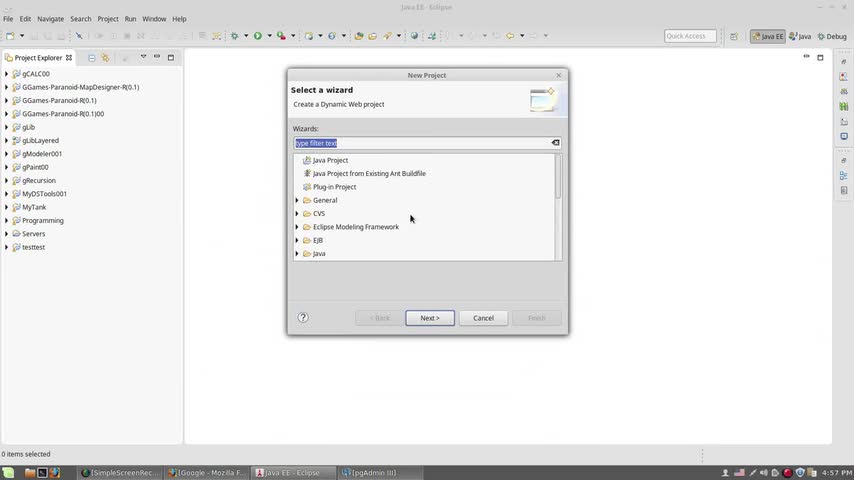Viewport: 854px width, 480px height.
Task: Click the Quick Access search field
Action: click(690, 36)
